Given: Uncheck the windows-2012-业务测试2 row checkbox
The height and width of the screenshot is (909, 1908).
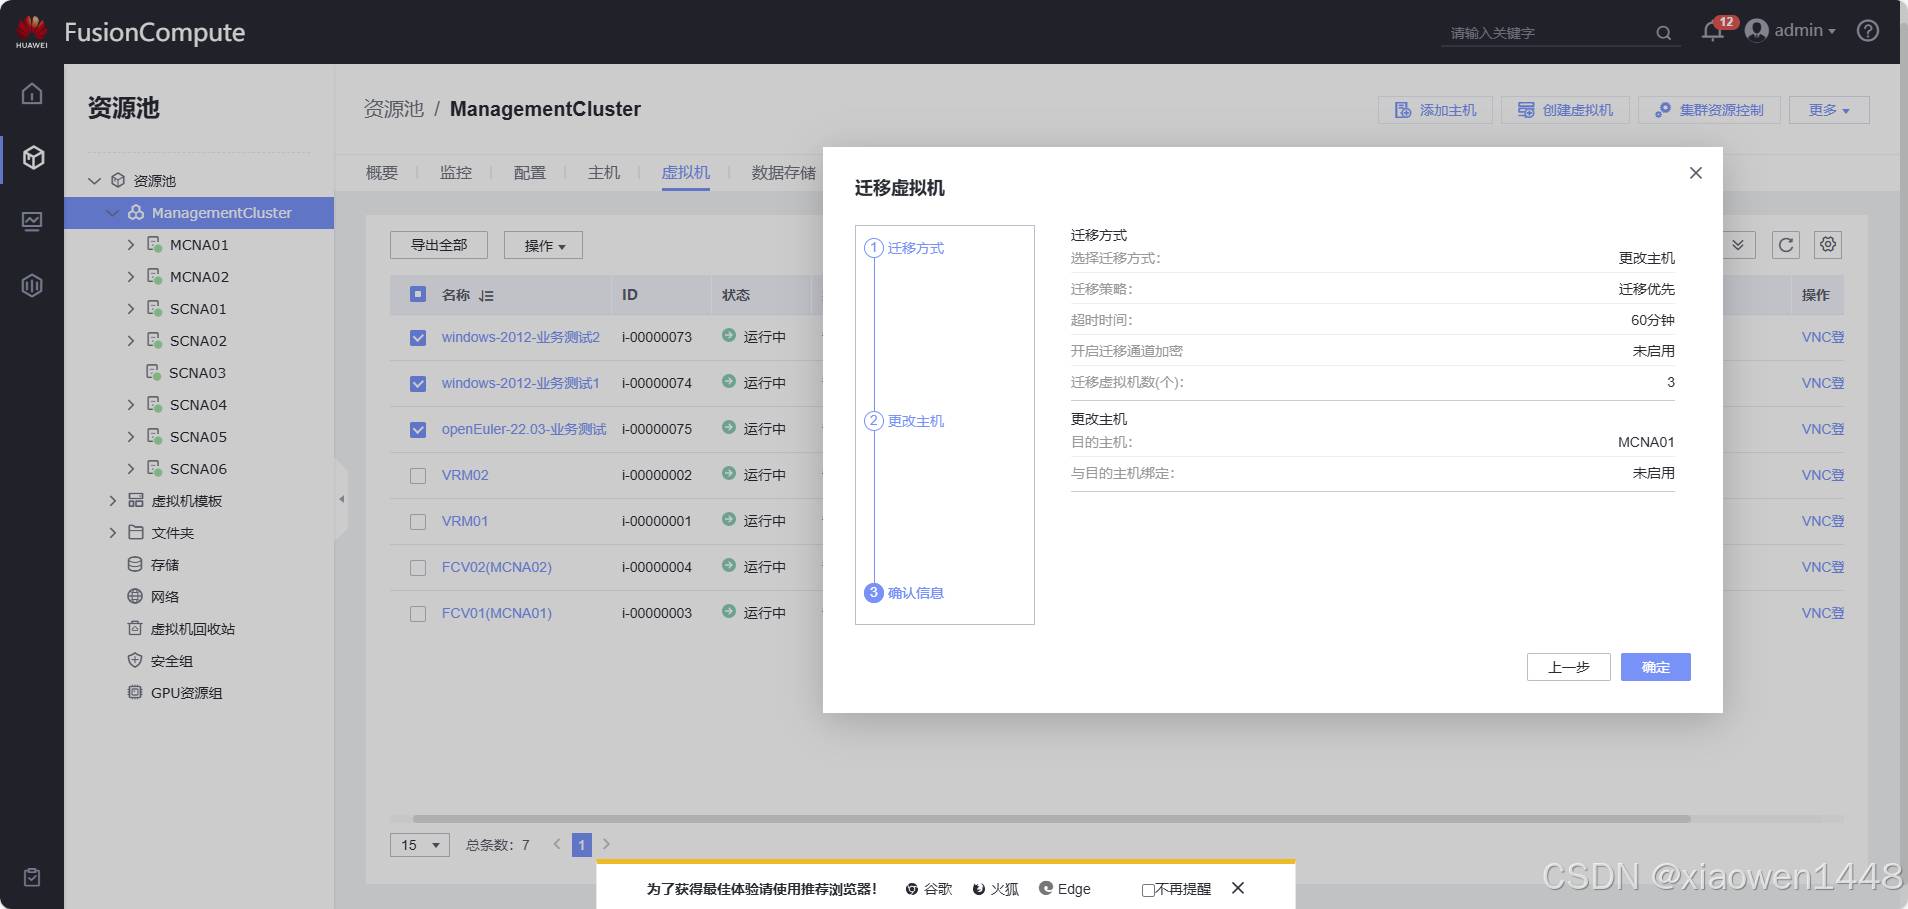Looking at the screenshot, I should coord(418,338).
